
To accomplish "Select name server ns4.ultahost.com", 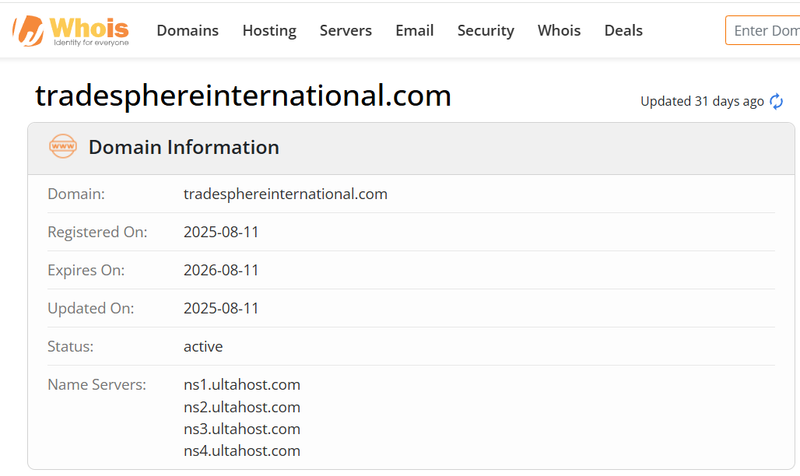I will (x=242, y=451).
